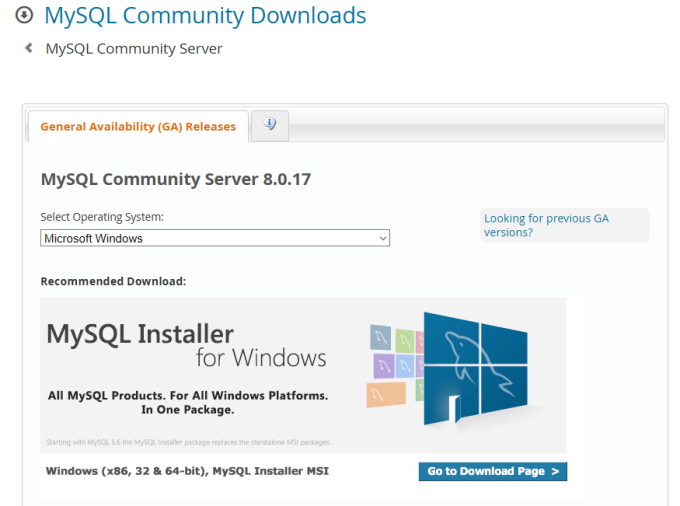Follow the Looking for previous GA versions link
Image resolution: width=680 pixels, height=506 pixels.
tap(546, 225)
